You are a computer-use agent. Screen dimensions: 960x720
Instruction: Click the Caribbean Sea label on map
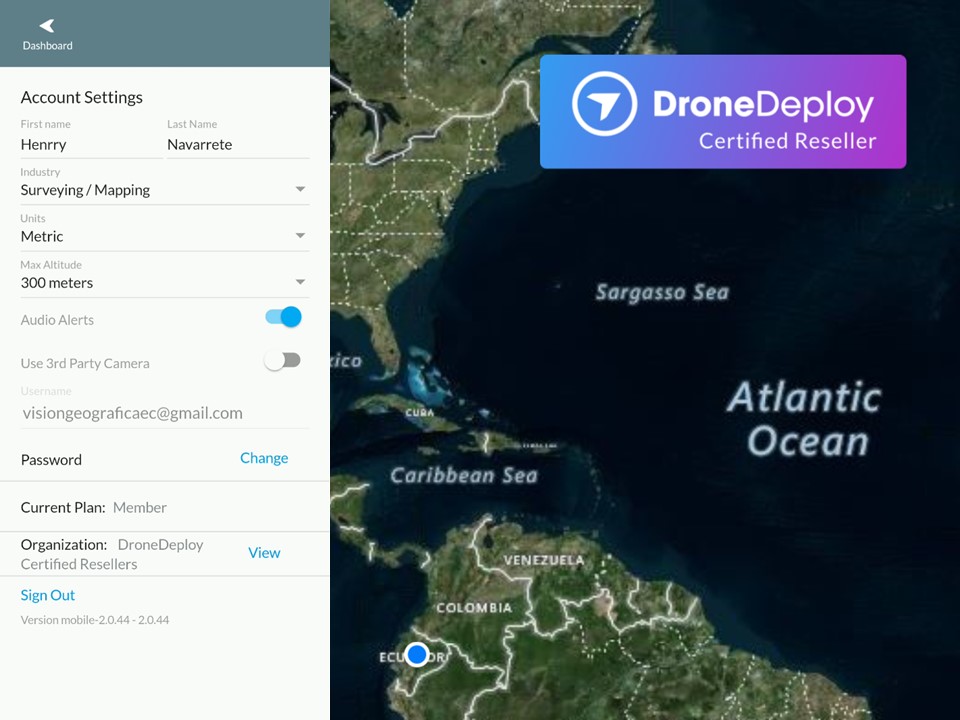(x=464, y=476)
